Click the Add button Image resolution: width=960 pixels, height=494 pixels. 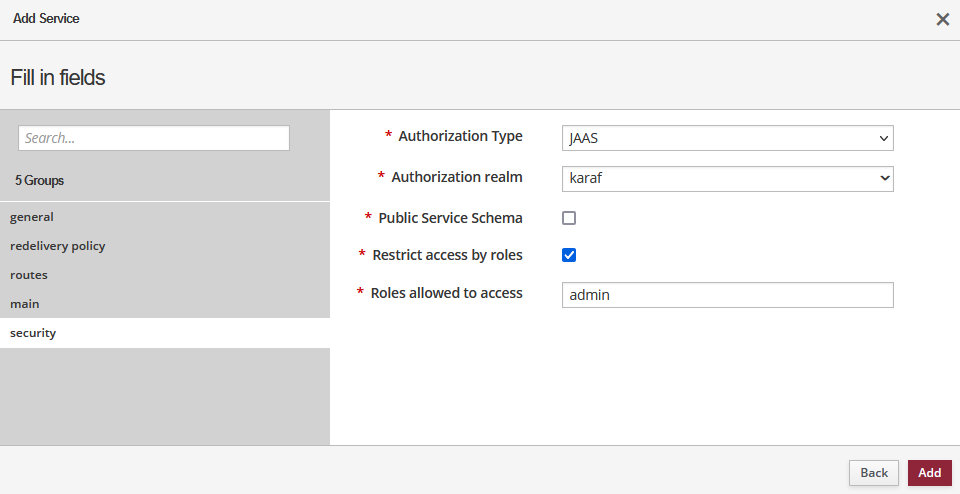(x=929, y=473)
